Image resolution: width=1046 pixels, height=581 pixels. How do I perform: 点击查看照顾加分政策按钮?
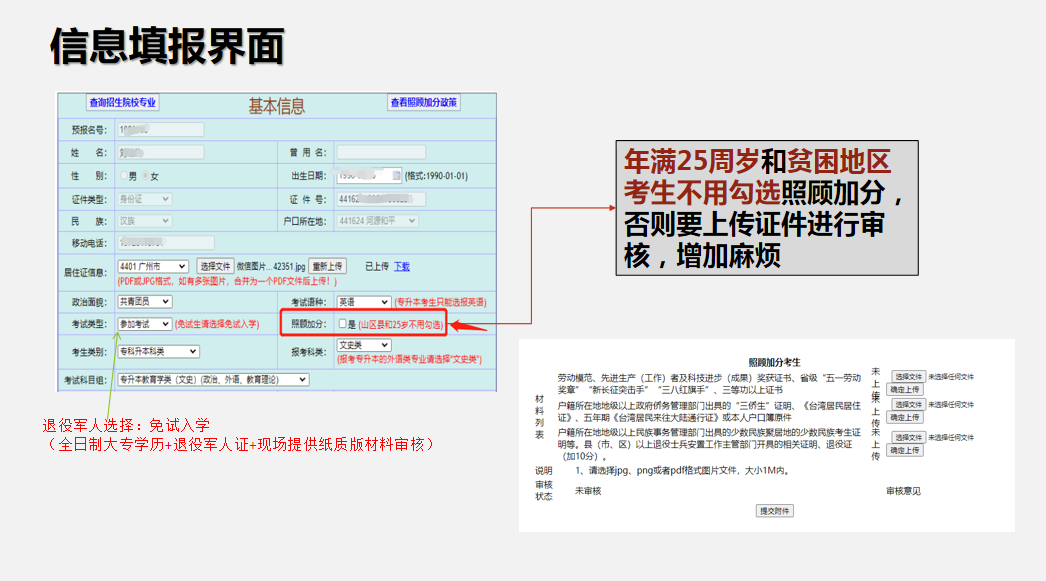tap(425, 101)
